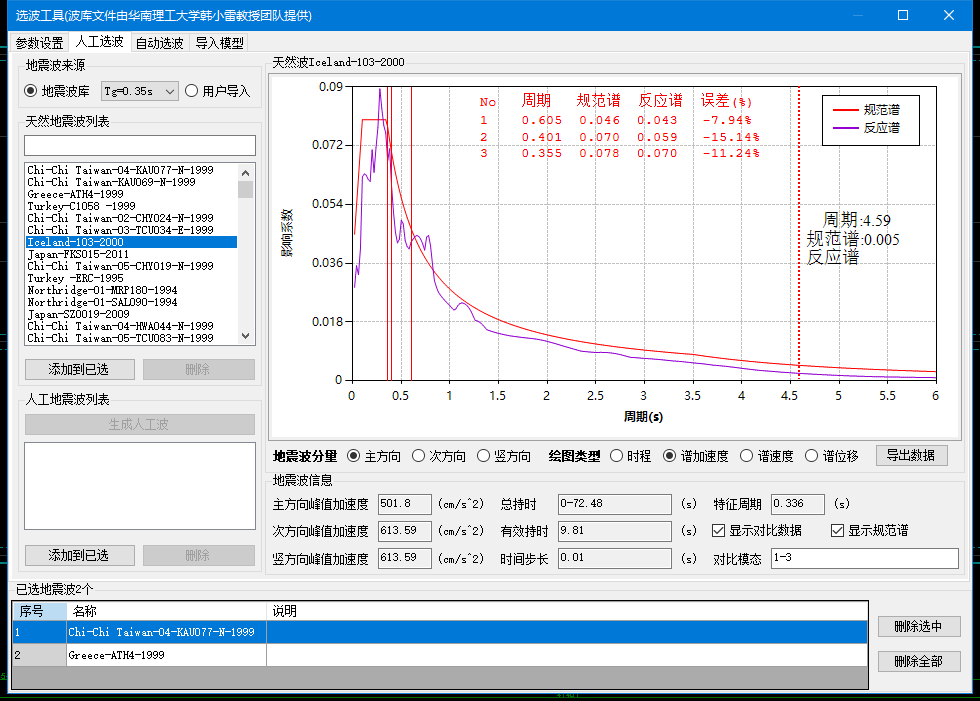Screen dimensions: 980x701
Task: Click the 添加到已选 button under natural waves
Action: 78,369
